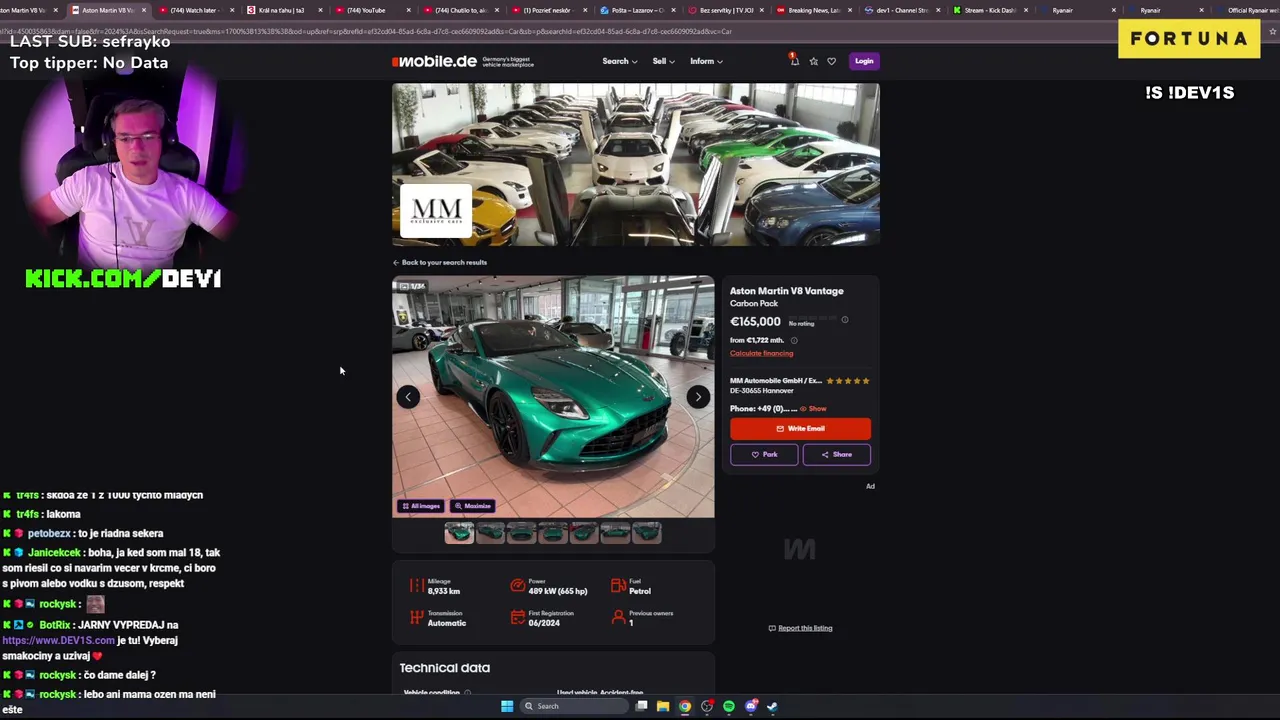Open the Windows Start menu
The height and width of the screenshot is (720, 1280).
tap(507, 706)
